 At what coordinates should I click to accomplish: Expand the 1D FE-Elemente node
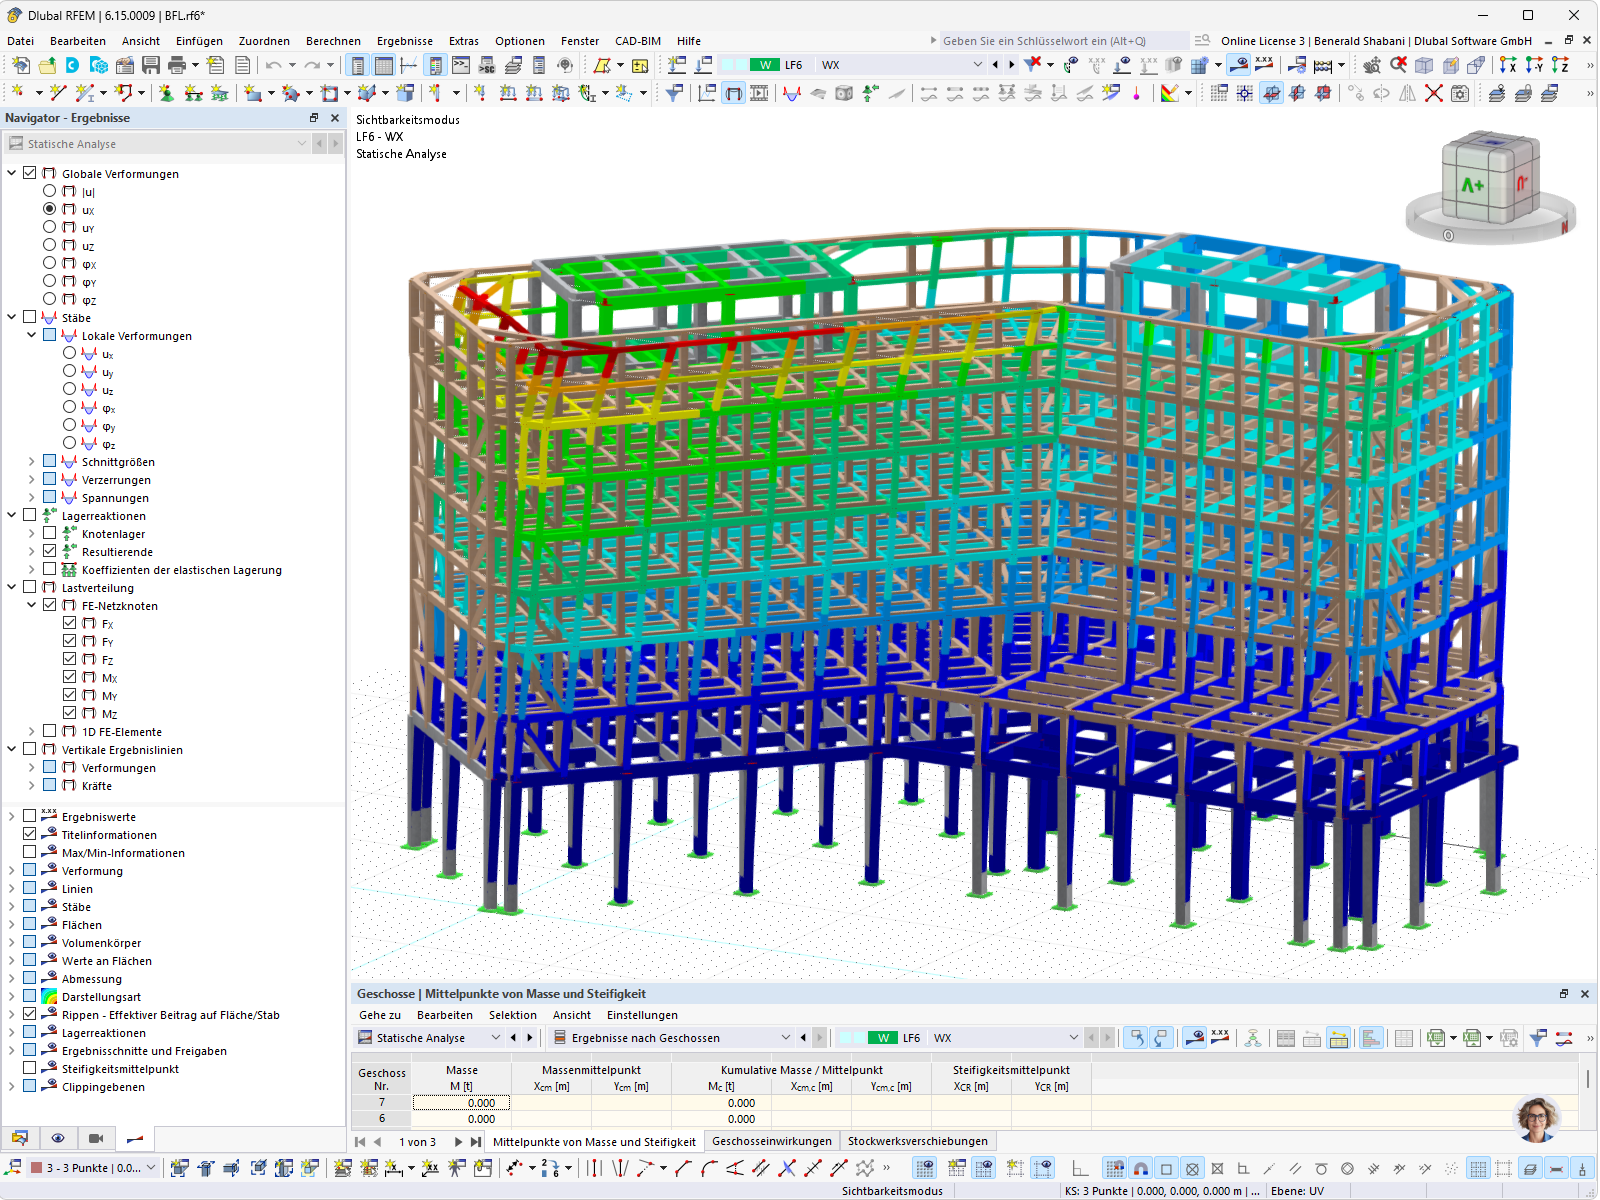tap(31, 732)
